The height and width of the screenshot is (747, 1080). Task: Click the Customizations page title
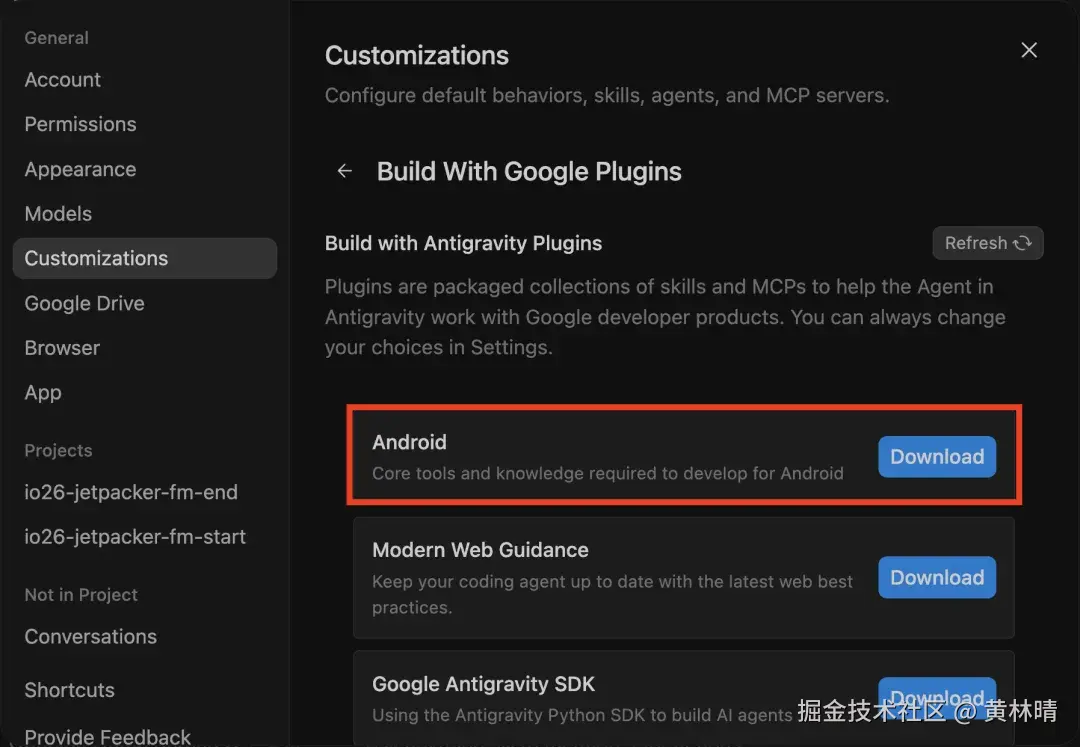pyautogui.click(x=417, y=55)
